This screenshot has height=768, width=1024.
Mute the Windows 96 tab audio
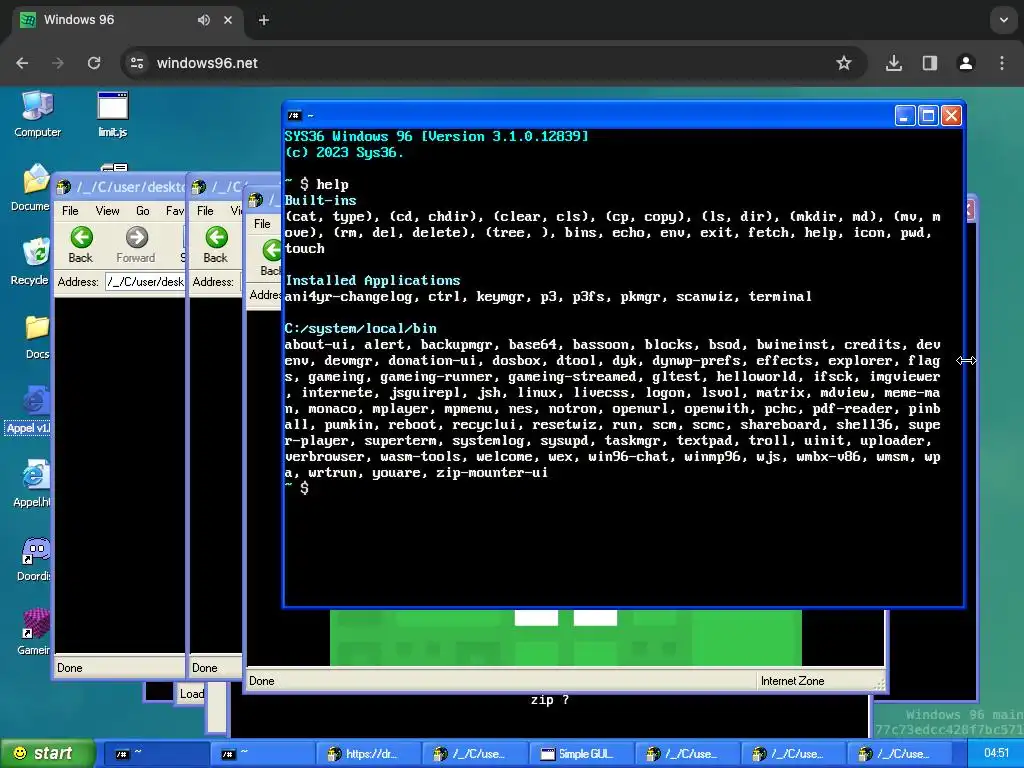tap(204, 20)
